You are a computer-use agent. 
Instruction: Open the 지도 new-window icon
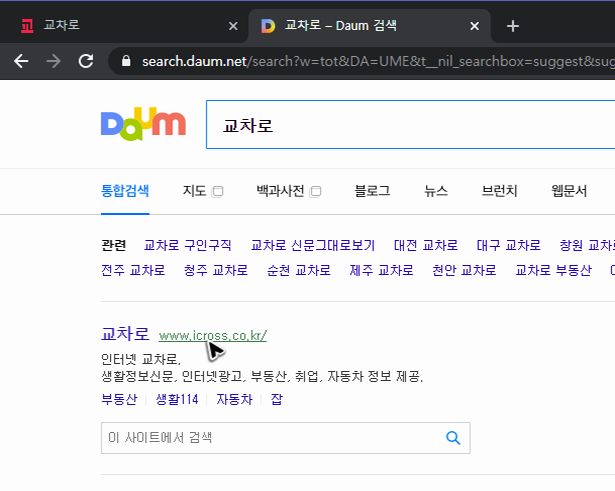click(217, 191)
